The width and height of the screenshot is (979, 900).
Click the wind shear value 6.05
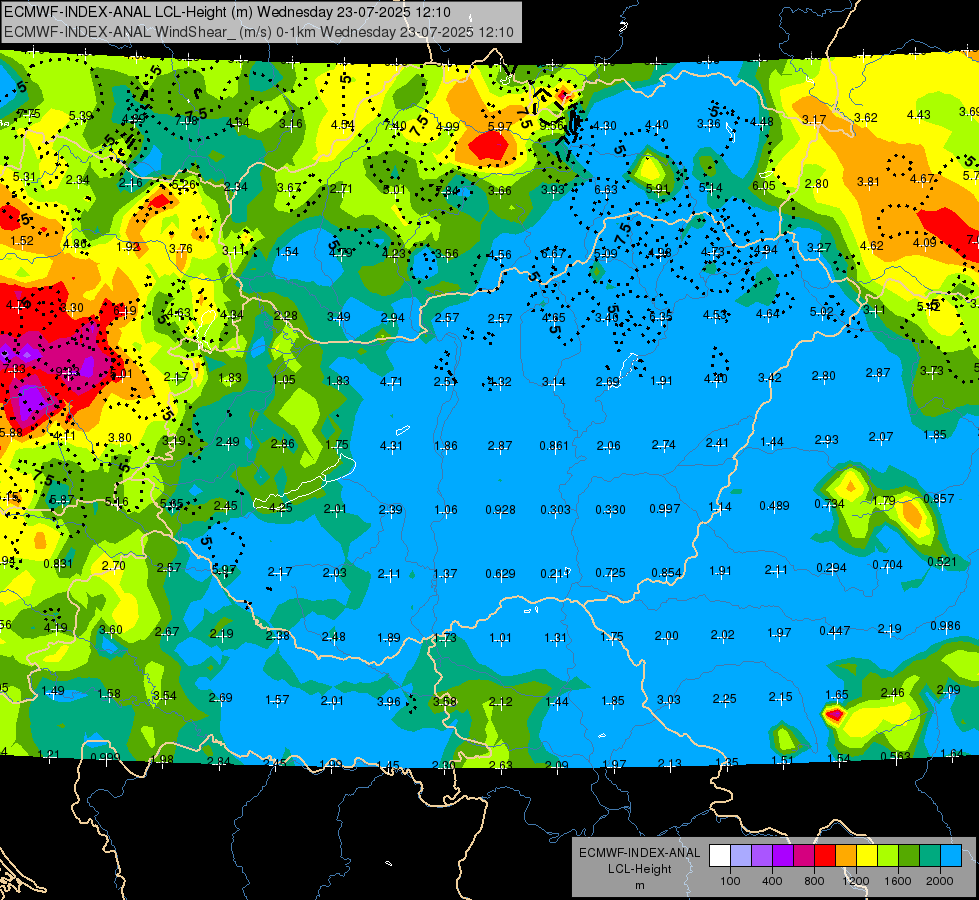click(764, 185)
